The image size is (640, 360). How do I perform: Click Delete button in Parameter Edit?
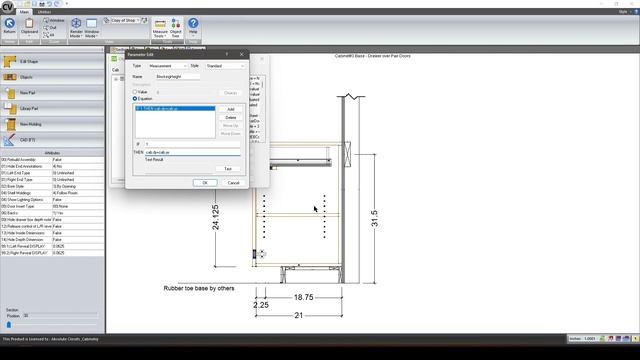tap(231, 118)
